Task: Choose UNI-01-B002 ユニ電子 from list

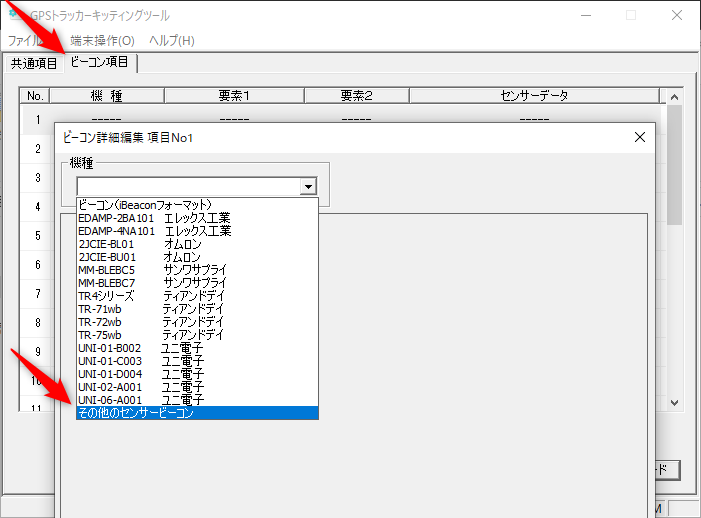Action: (x=197, y=348)
